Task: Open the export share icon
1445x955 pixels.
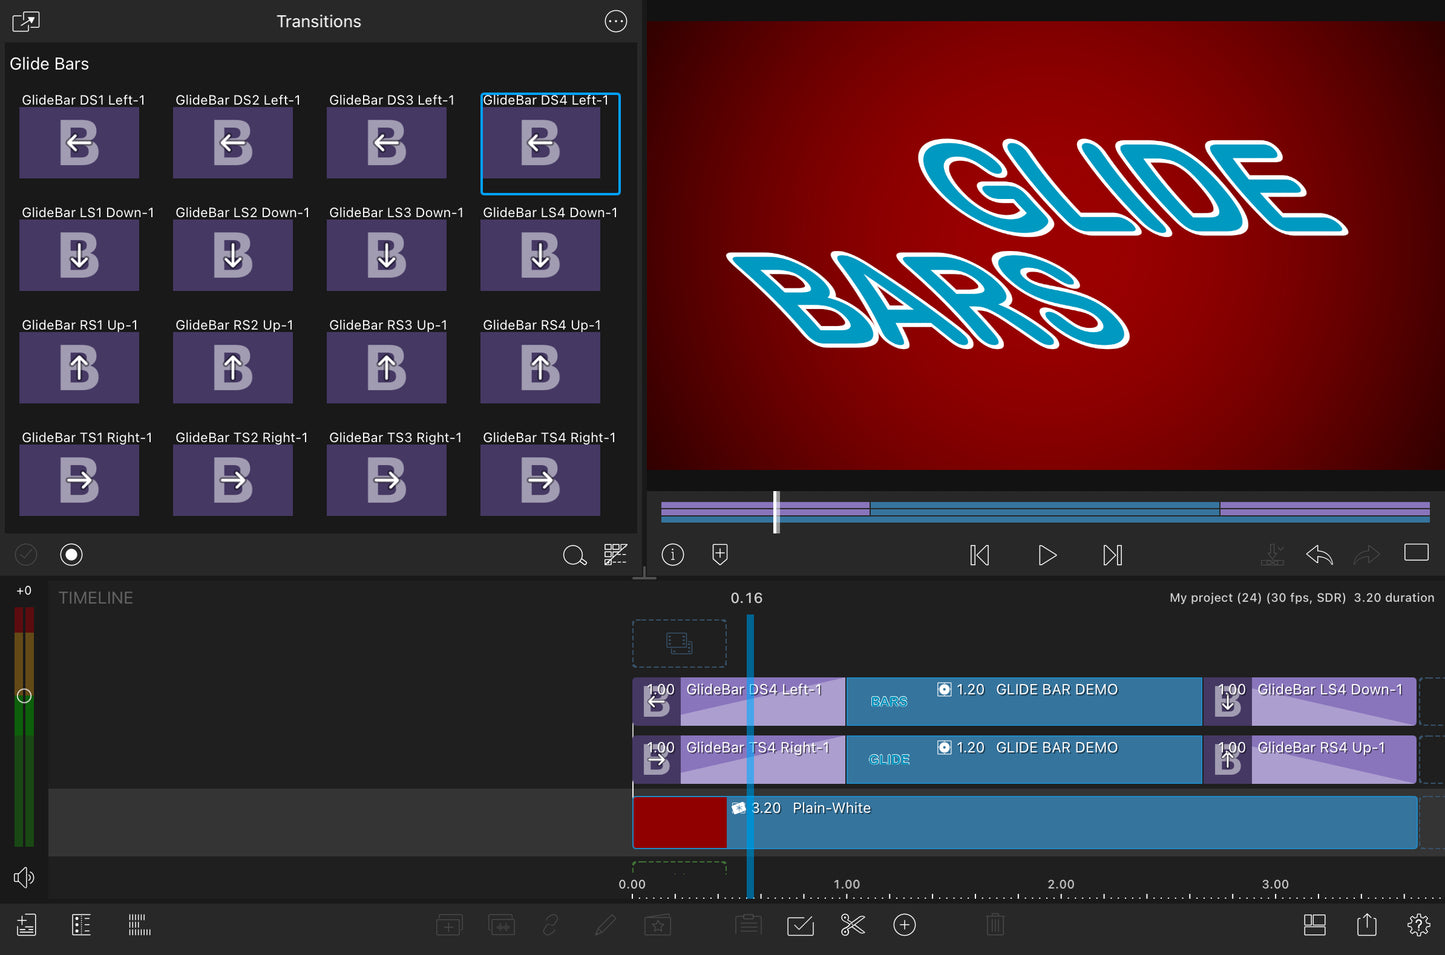Action: coord(1366,925)
